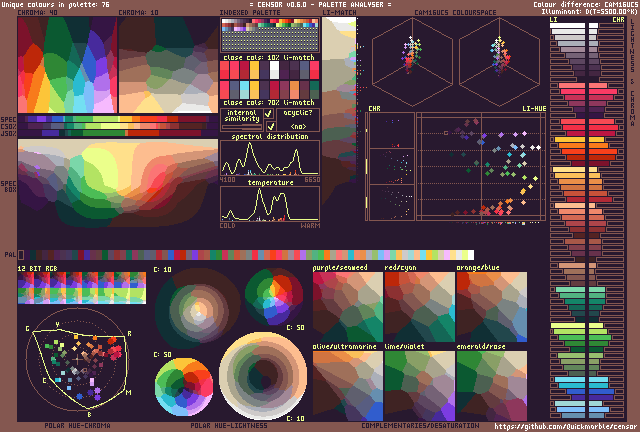Viewport: 640px width, 432px height.
Task: Open the GitHub quickmarble/censor link
Action: click(x=565, y=425)
